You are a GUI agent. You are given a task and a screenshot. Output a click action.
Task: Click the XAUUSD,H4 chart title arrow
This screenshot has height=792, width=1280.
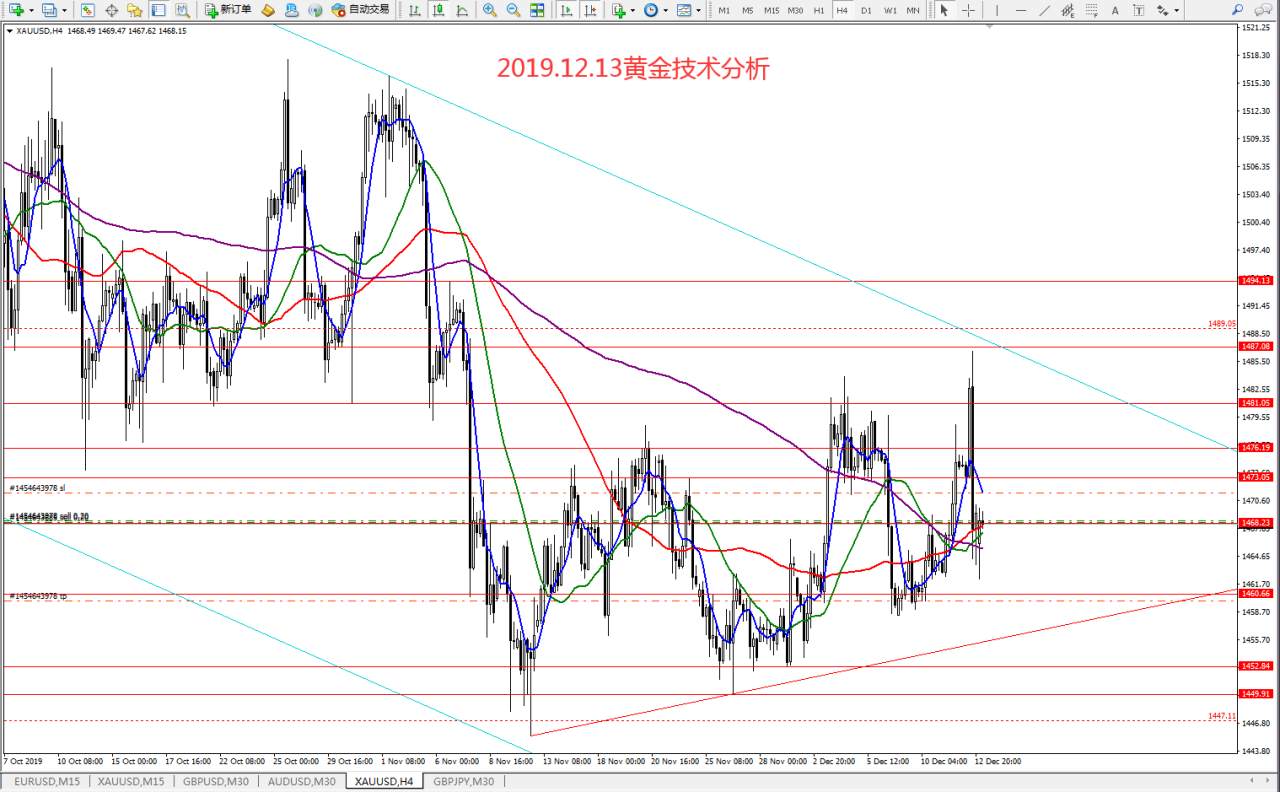(9, 31)
